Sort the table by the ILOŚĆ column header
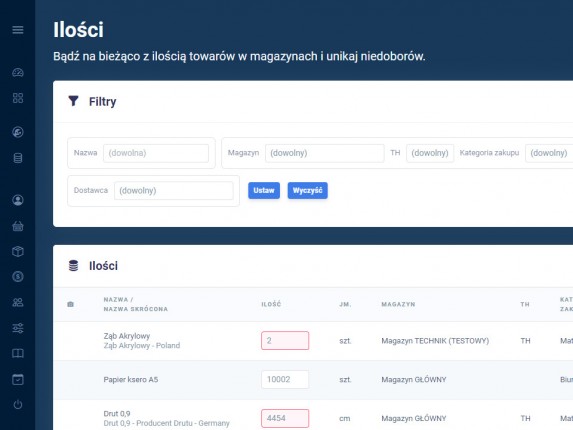 tap(271, 304)
